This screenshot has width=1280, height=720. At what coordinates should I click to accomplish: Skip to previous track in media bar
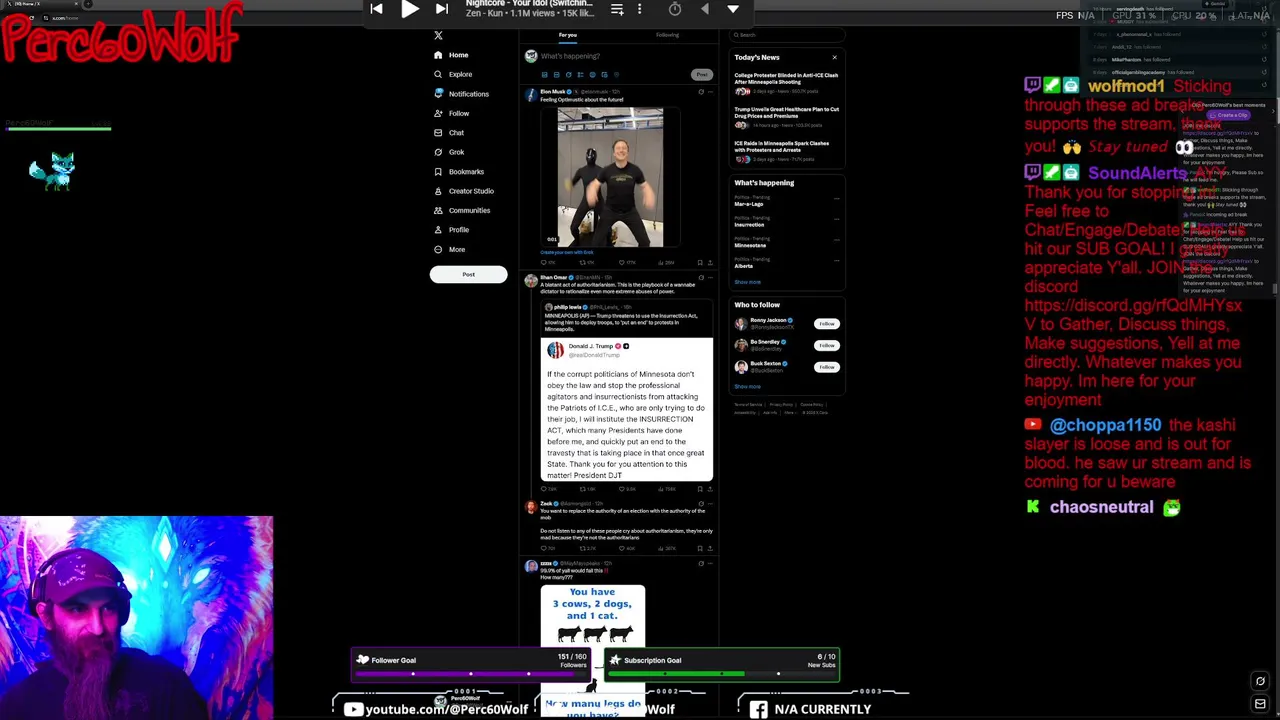point(376,9)
